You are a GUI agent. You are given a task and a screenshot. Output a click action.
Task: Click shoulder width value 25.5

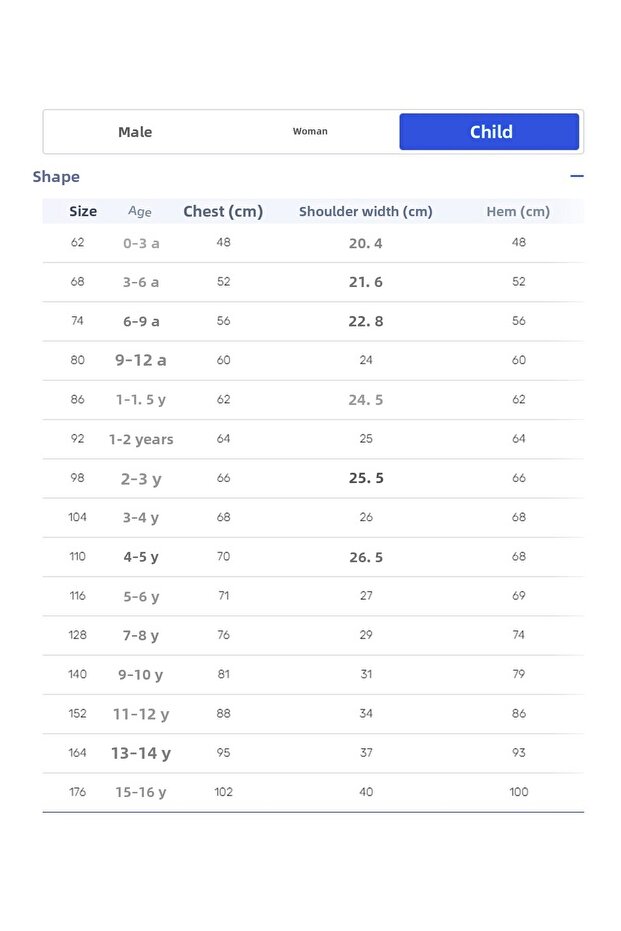[x=366, y=478]
